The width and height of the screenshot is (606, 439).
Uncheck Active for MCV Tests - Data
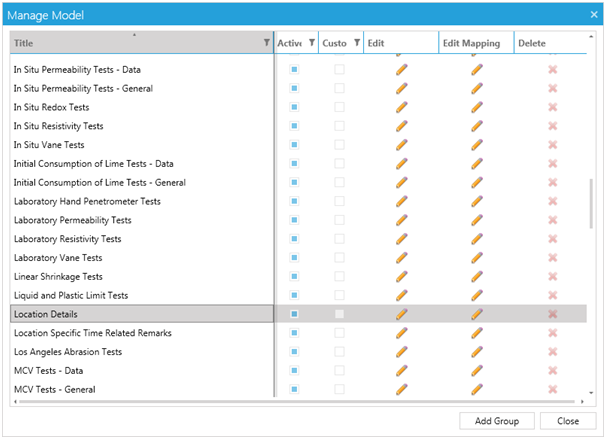(294, 370)
